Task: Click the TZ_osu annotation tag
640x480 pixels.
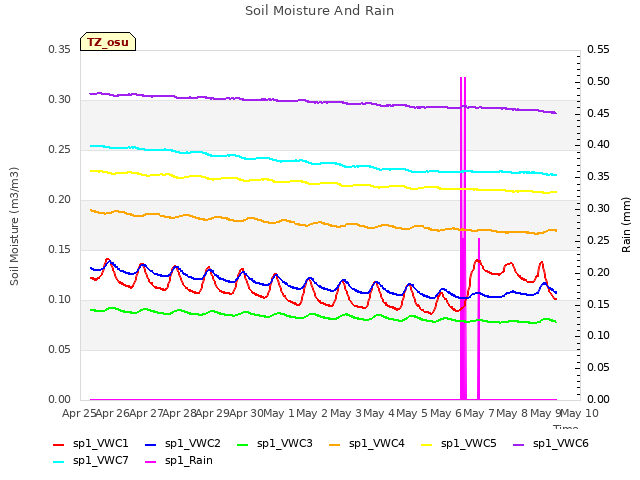Action: point(108,42)
